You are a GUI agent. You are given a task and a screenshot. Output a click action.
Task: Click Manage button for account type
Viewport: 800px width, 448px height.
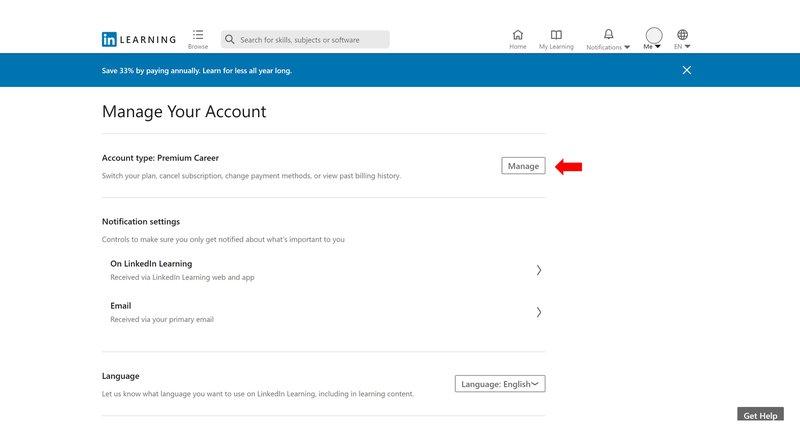[523, 166]
